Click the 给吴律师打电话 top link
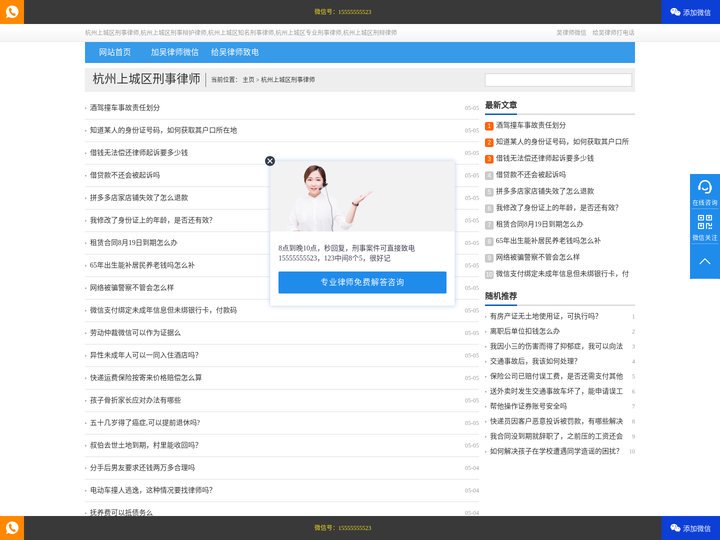The width and height of the screenshot is (720, 540). tap(613, 33)
